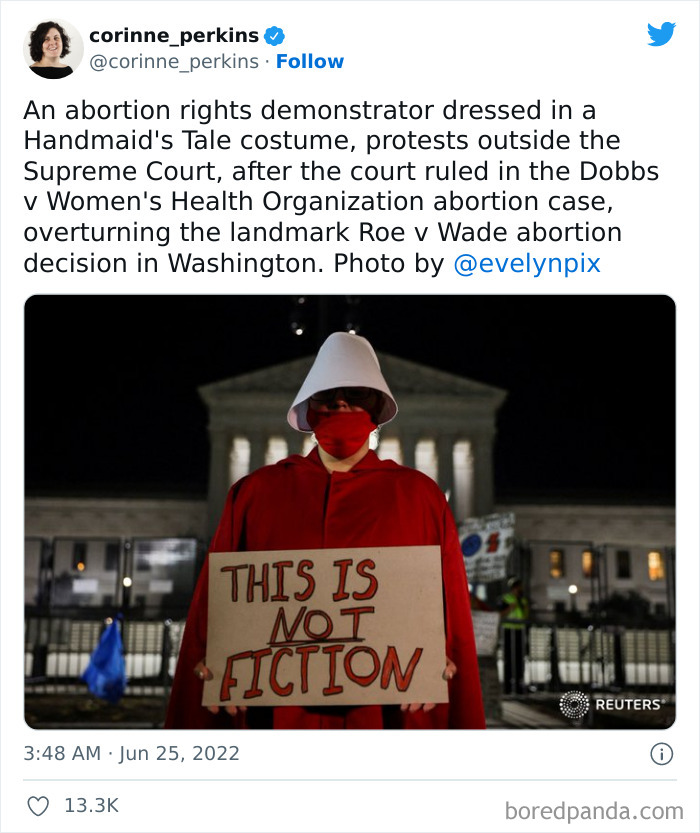Click the Twitter bird logo
Viewport: 700px width, 833px height.
click(x=659, y=35)
